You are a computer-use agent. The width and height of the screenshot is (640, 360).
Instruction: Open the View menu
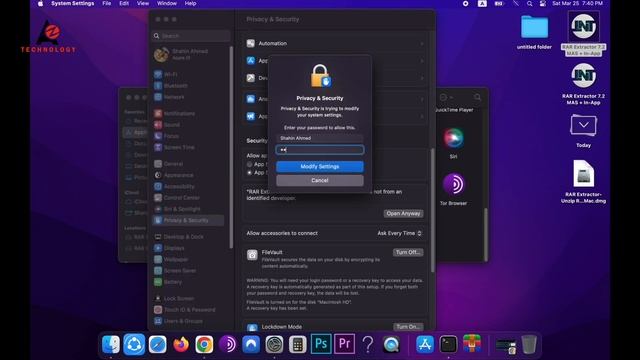pyautogui.click(x=143, y=3)
